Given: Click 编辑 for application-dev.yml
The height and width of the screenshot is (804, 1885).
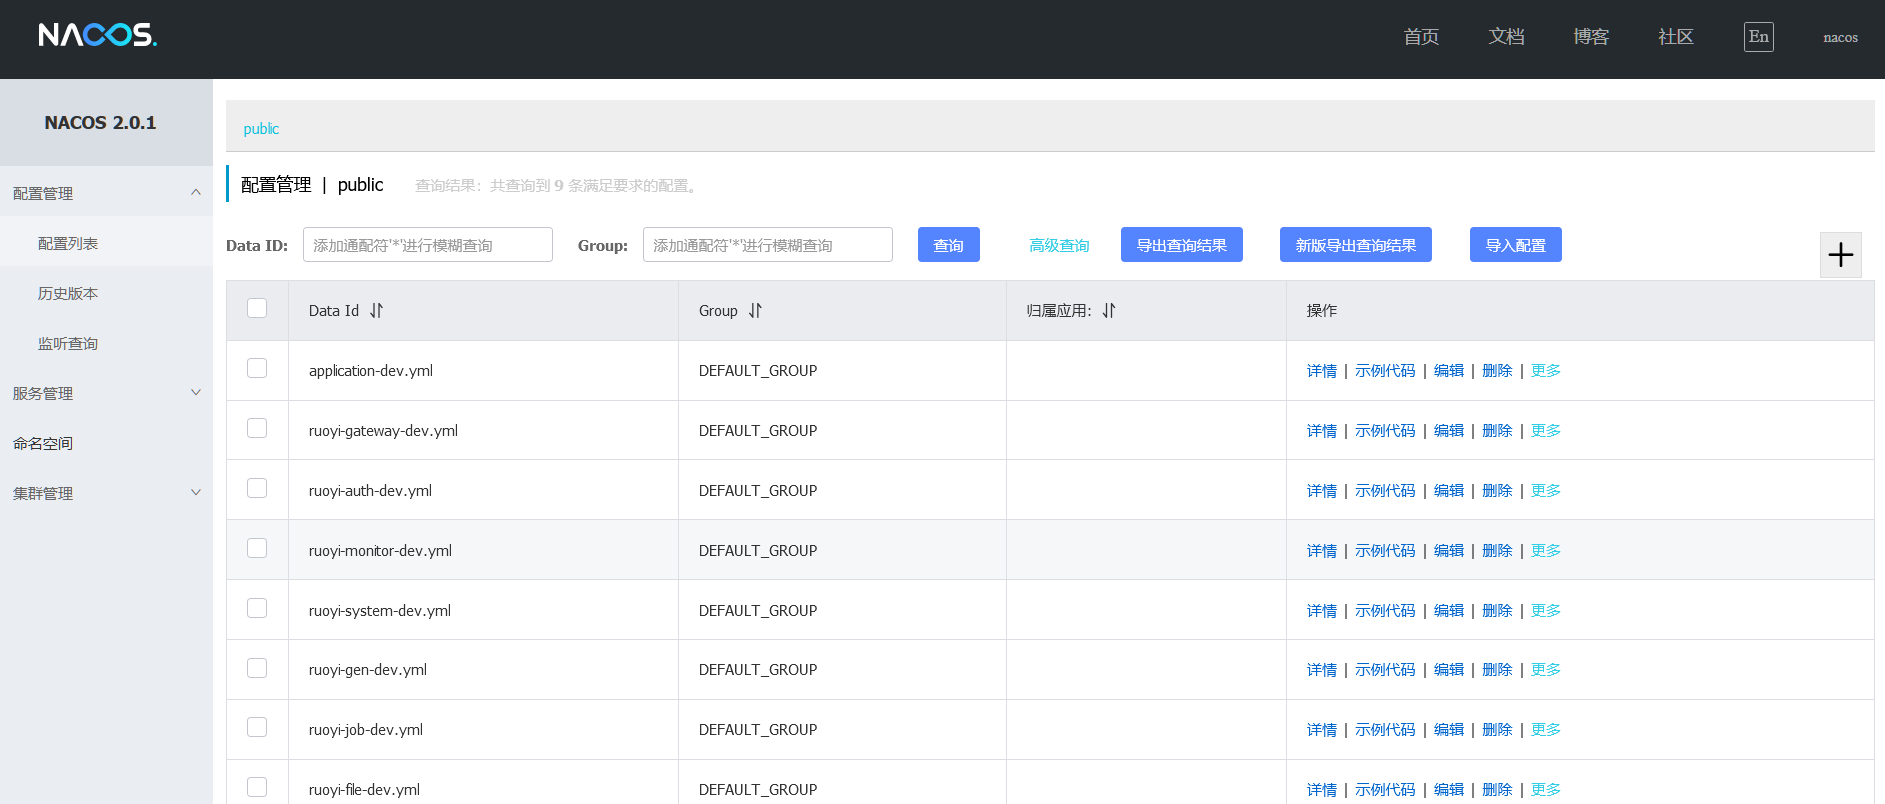Looking at the screenshot, I should 1449,371.
